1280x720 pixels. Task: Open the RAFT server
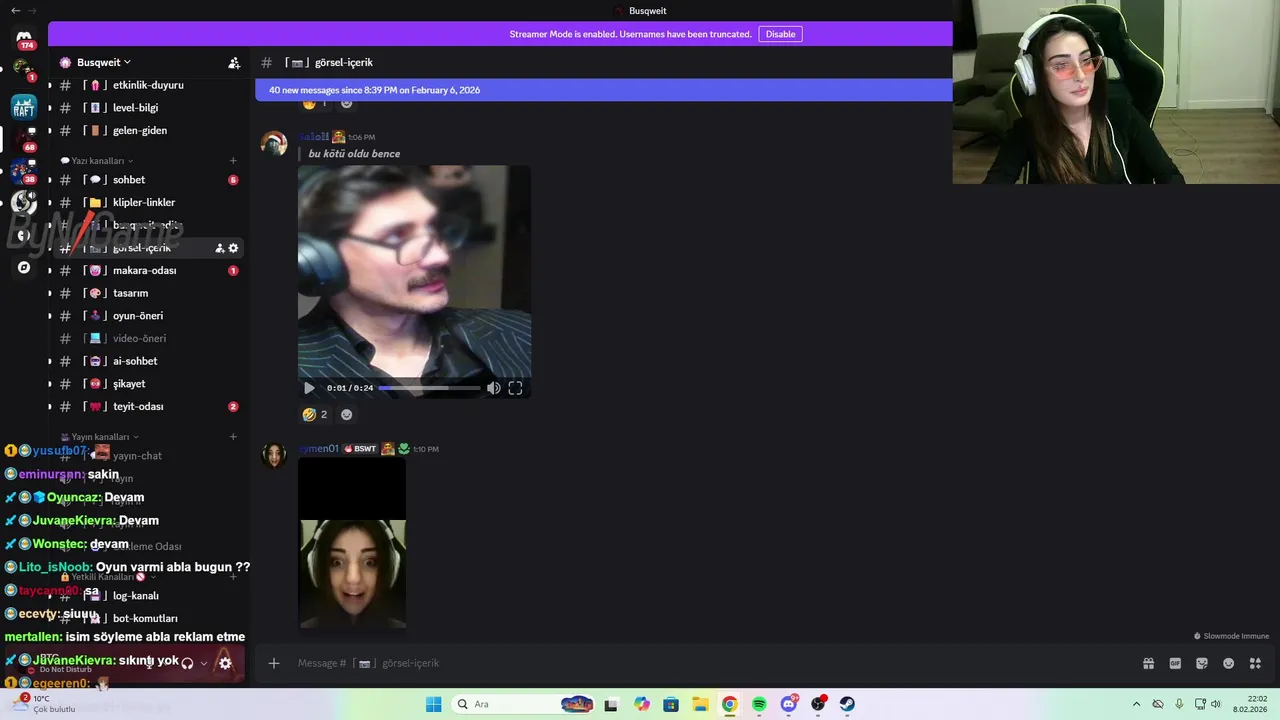(x=24, y=106)
